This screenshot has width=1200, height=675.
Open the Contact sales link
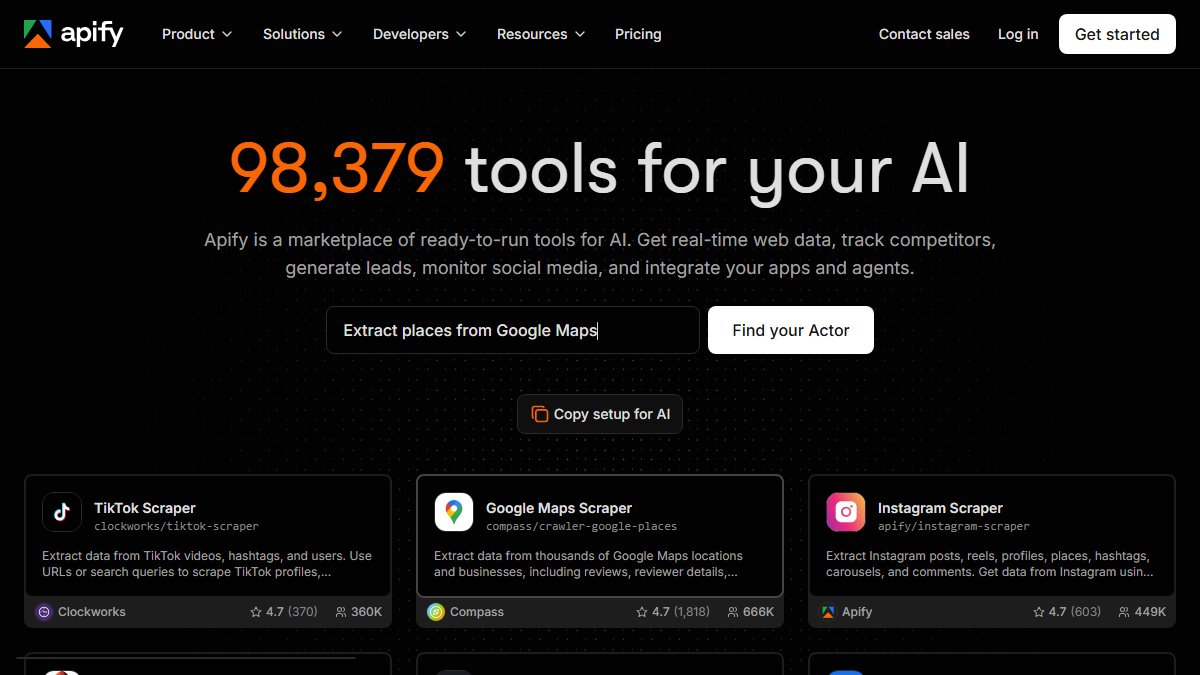point(924,34)
